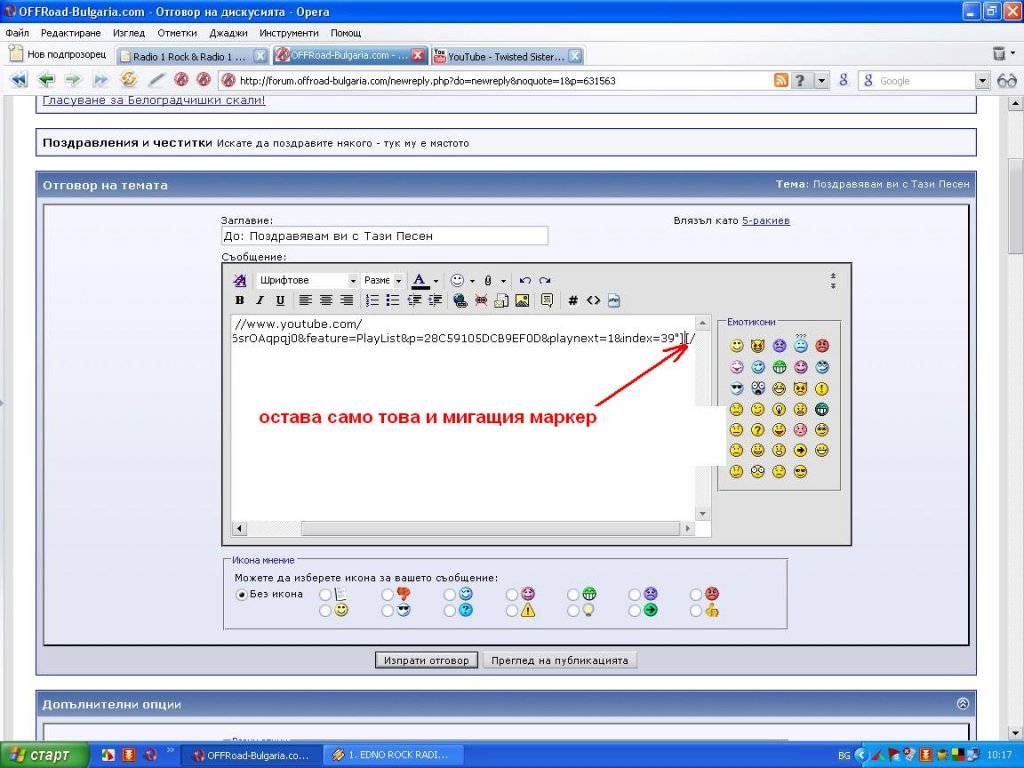Screen dimensions: 1024x768
Task: Wrap selection in CODE tags (#)
Action: pos(573,300)
